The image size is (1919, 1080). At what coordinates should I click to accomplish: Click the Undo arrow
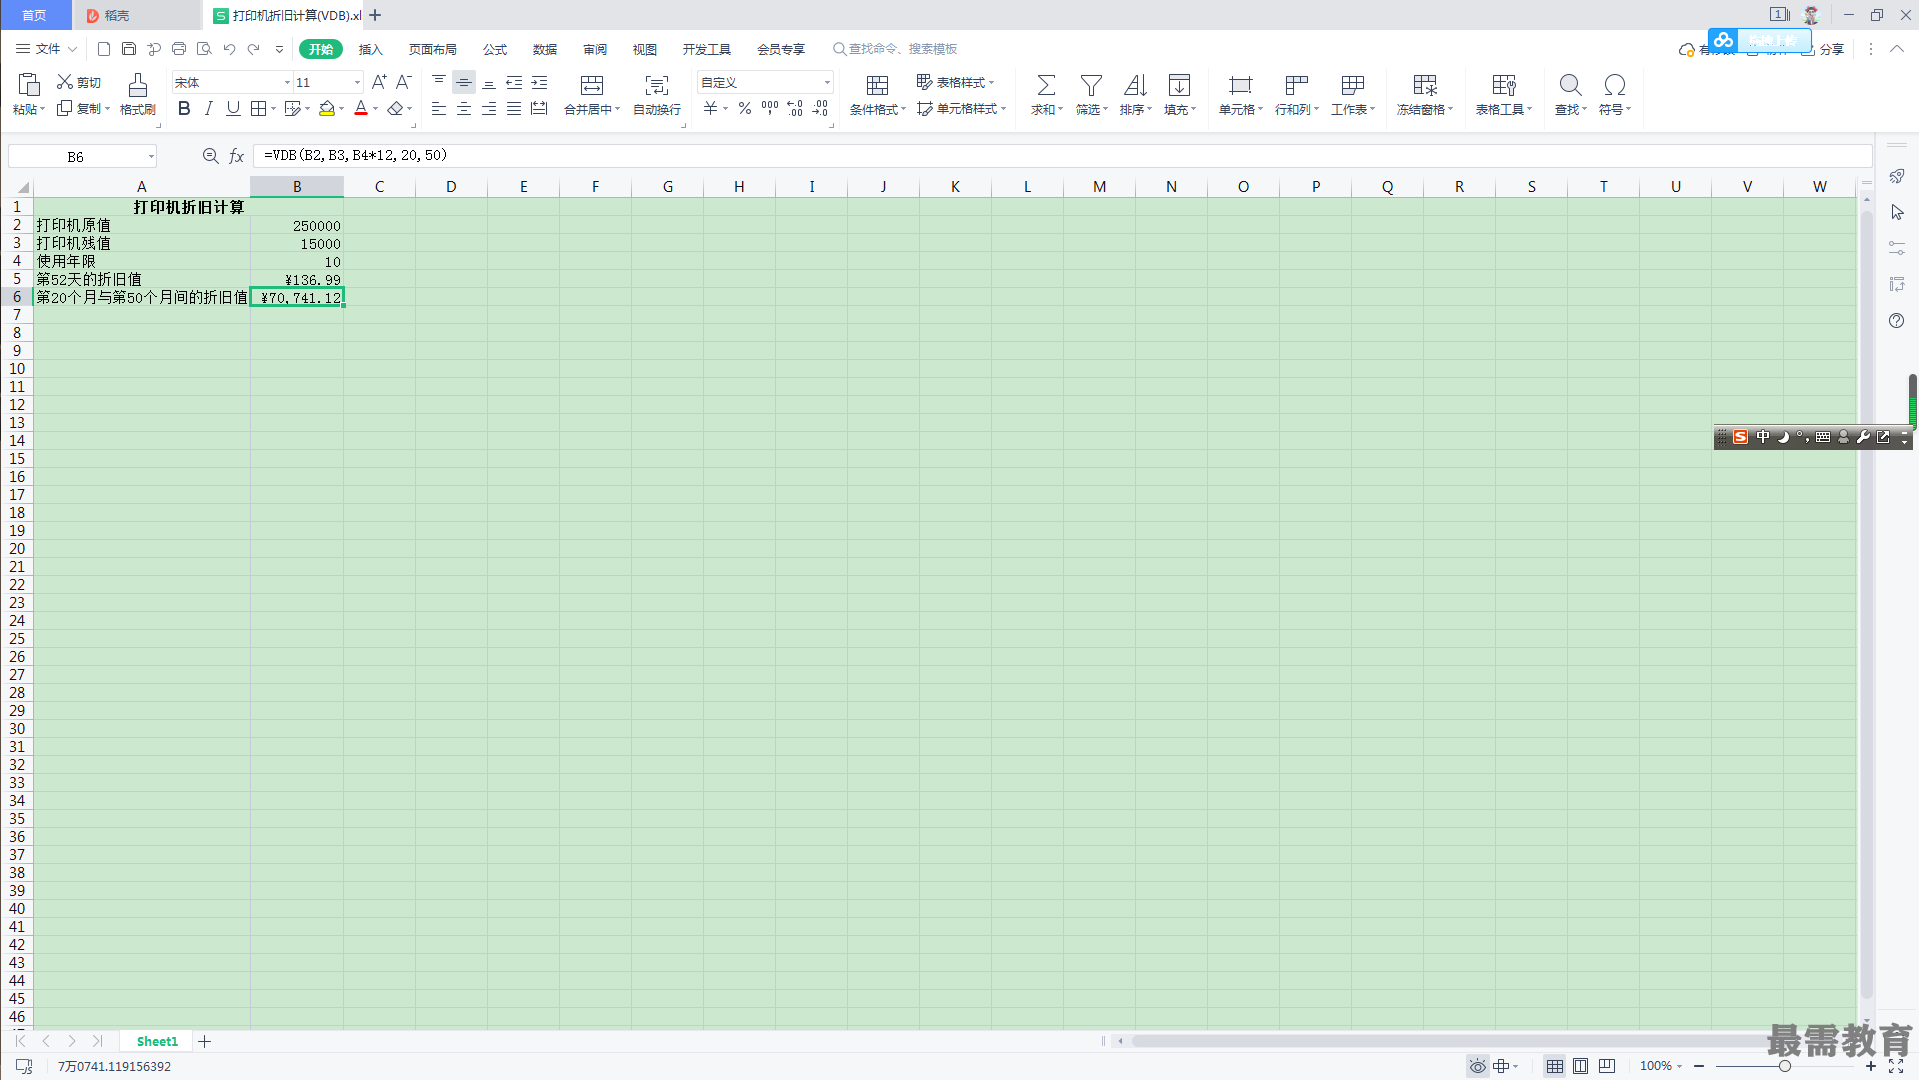tap(229, 49)
